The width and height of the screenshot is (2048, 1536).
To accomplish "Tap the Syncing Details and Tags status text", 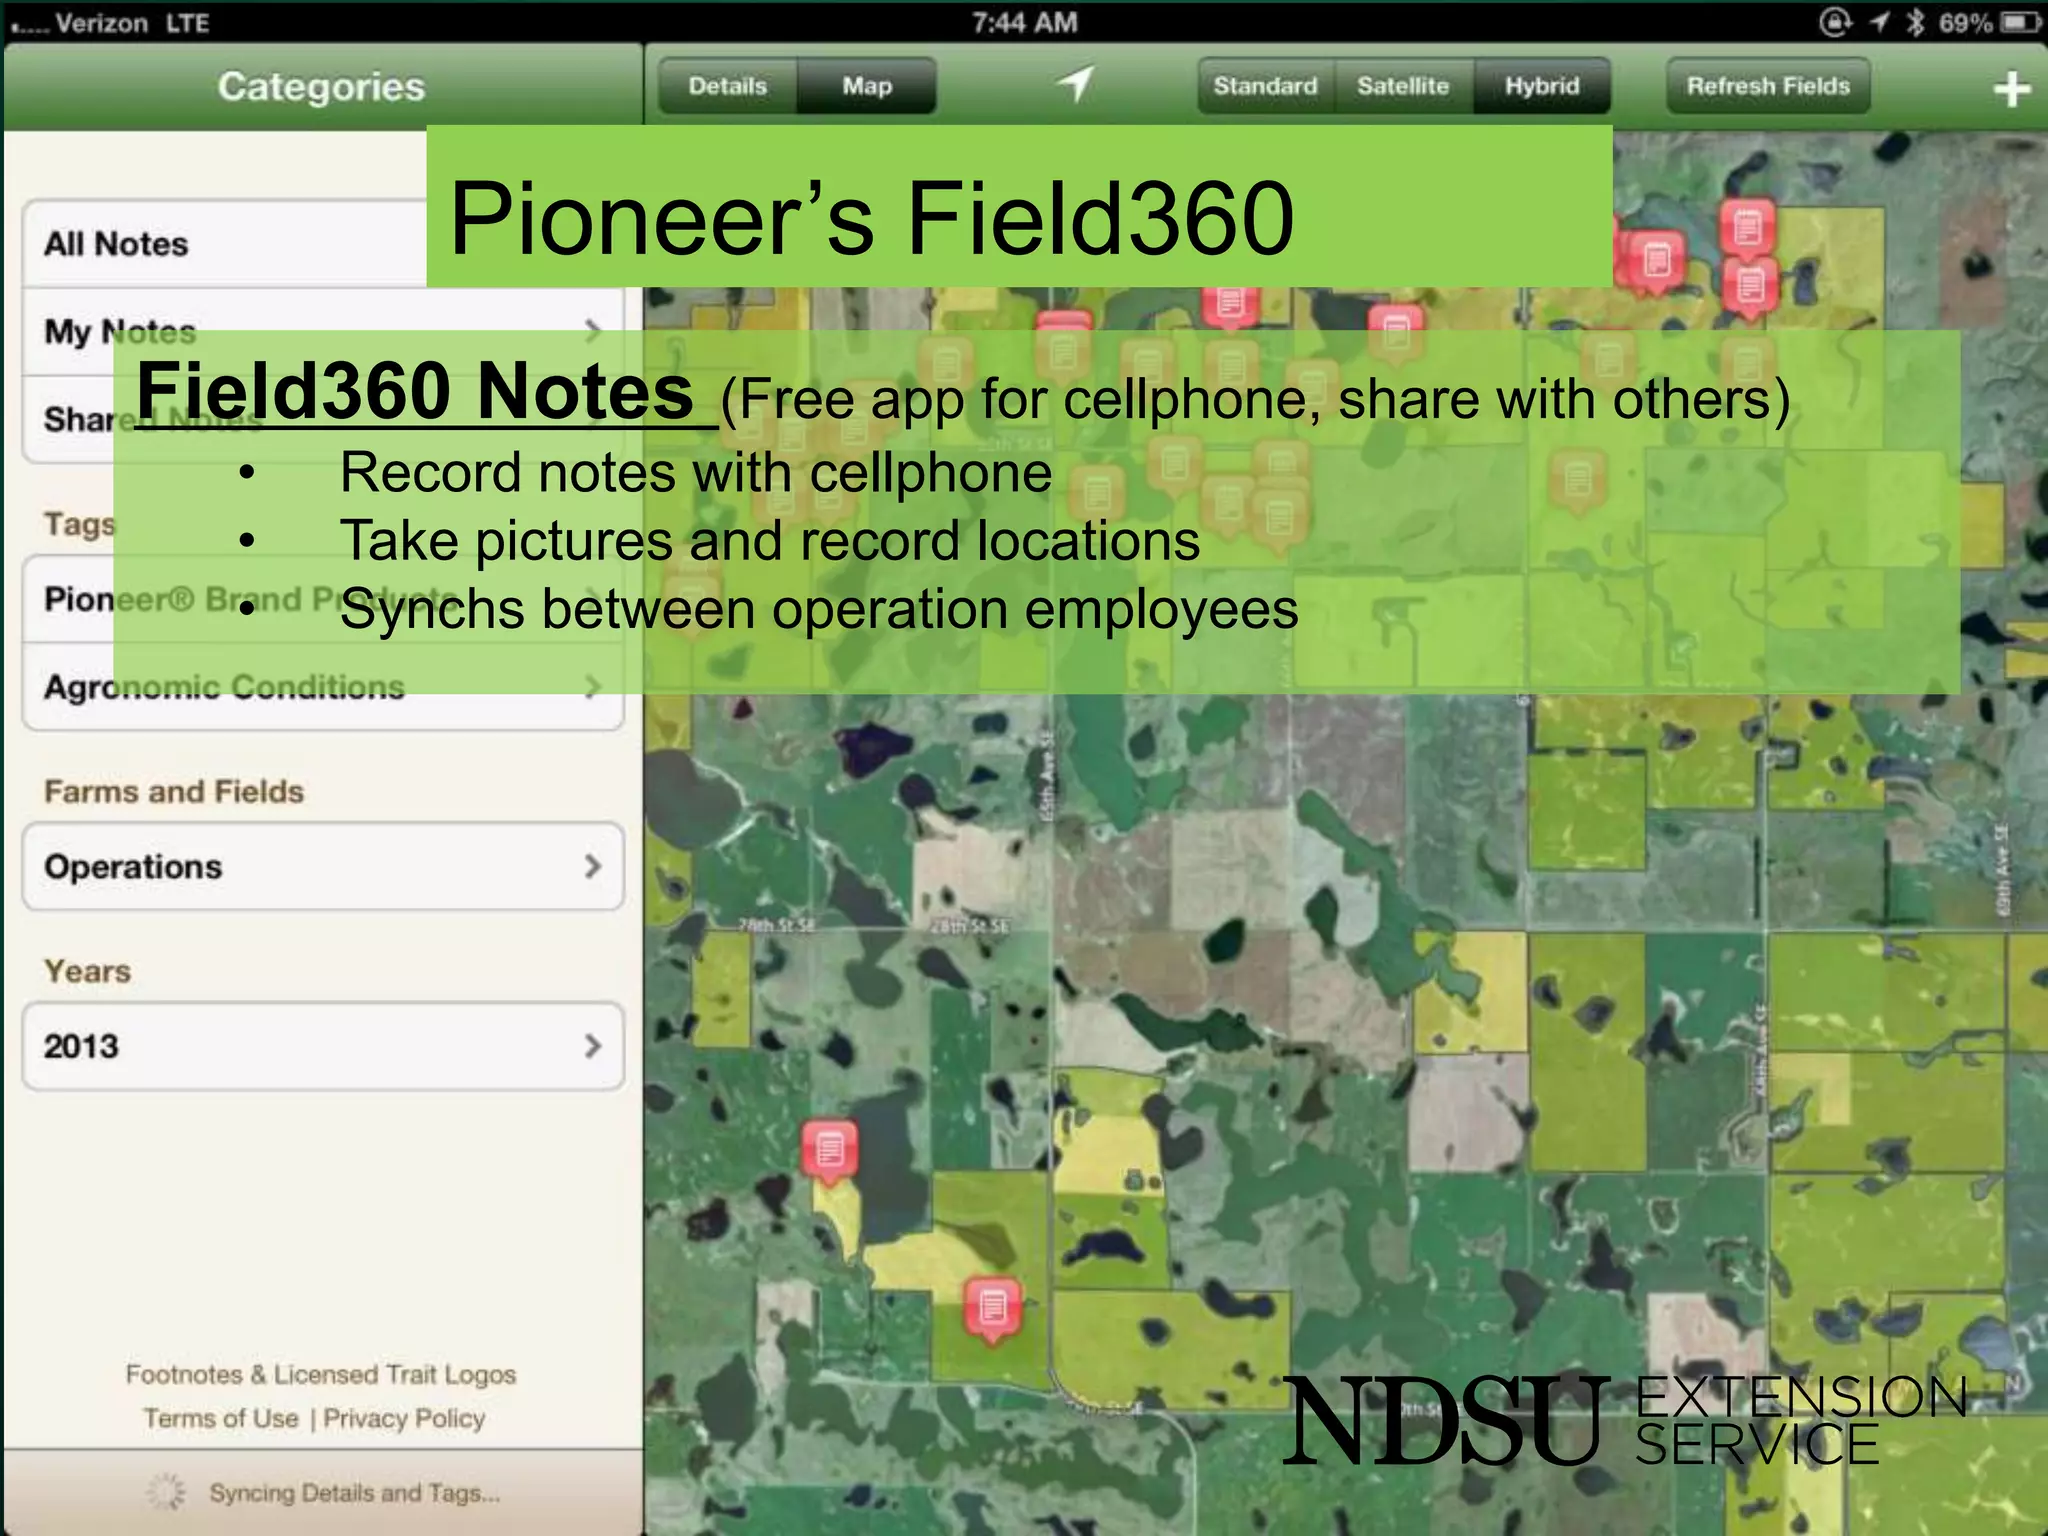I will click(x=354, y=1492).
